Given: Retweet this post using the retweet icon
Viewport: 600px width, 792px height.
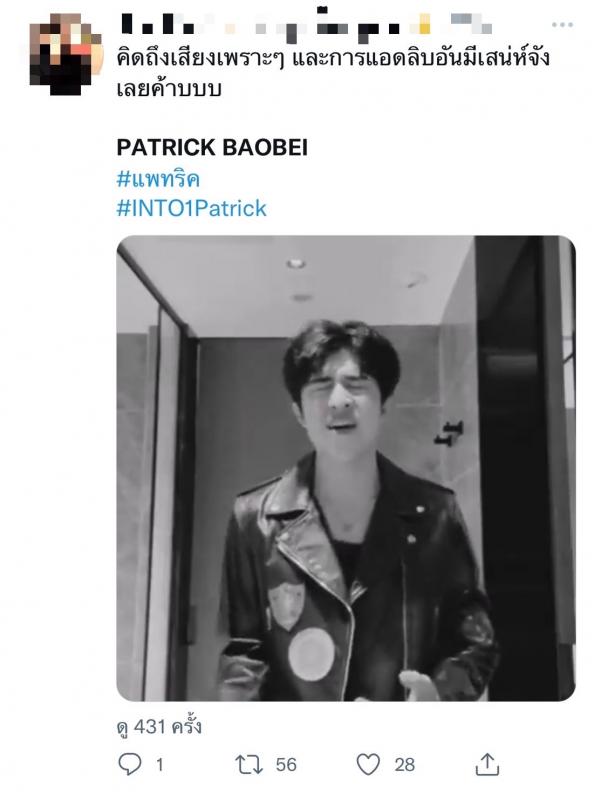Looking at the screenshot, I should [249, 765].
